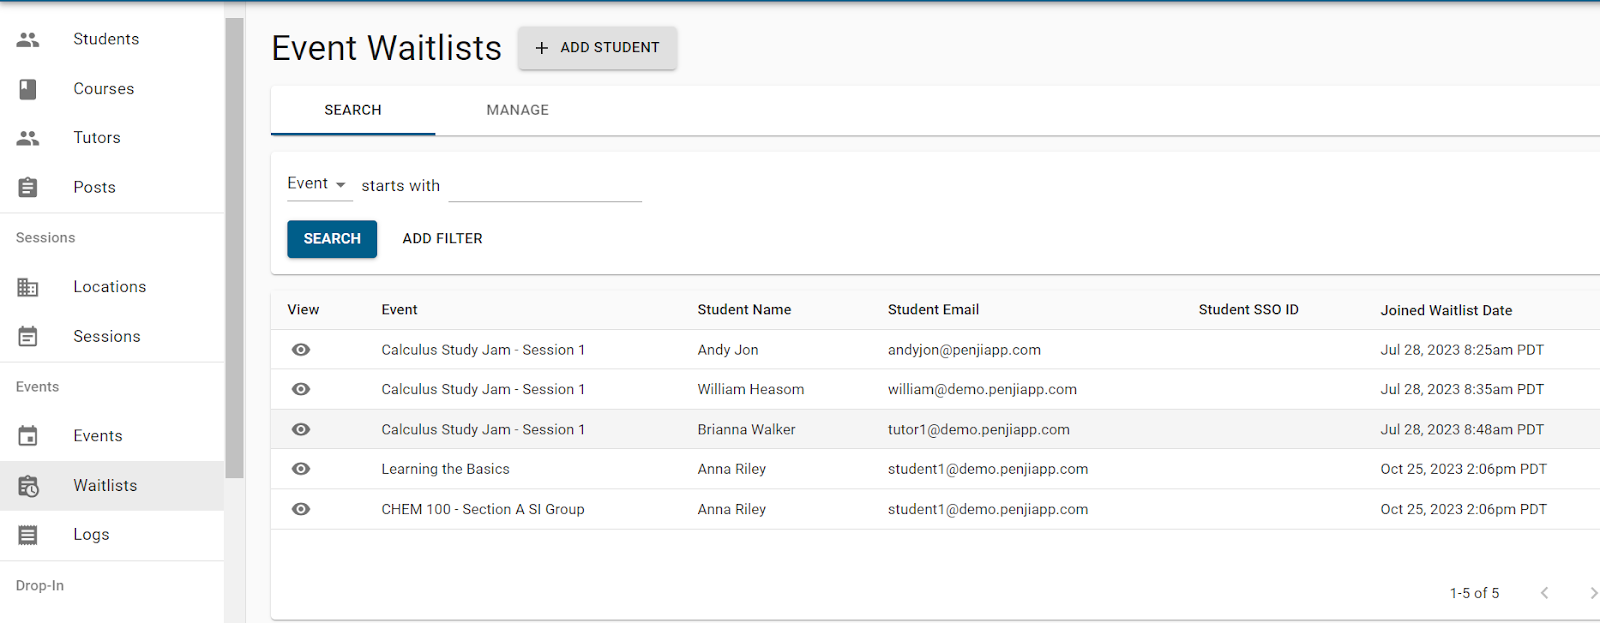Open Logs using the list icon

tap(28, 535)
